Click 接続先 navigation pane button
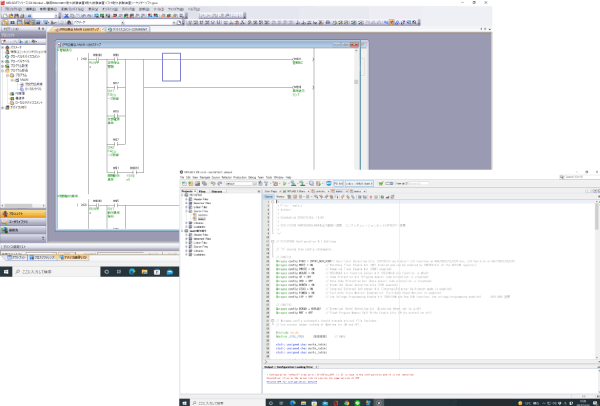The width and height of the screenshot is (600, 406). click(x=23, y=230)
